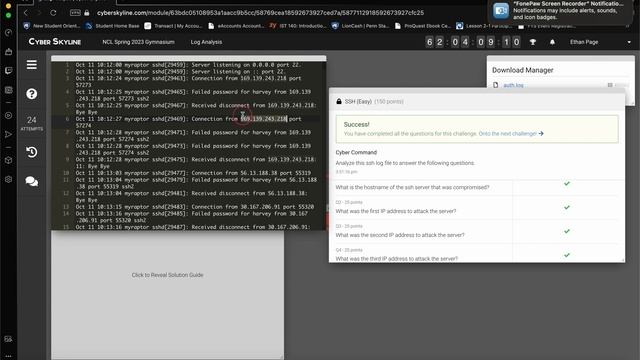Open the Student Home Base bookmark
Screen dimensions: 640x360
click(x=113, y=26)
